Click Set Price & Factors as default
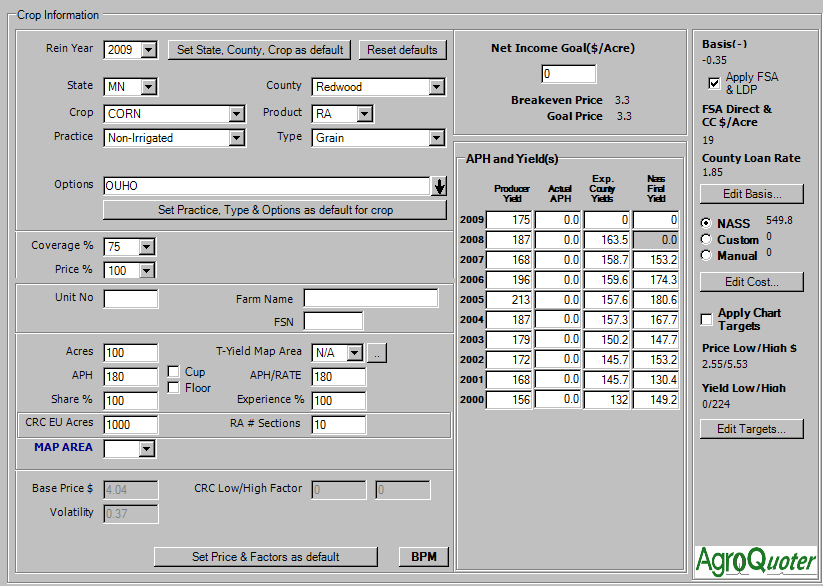This screenshot has width=823, height=586. click(x=266, y=557)
